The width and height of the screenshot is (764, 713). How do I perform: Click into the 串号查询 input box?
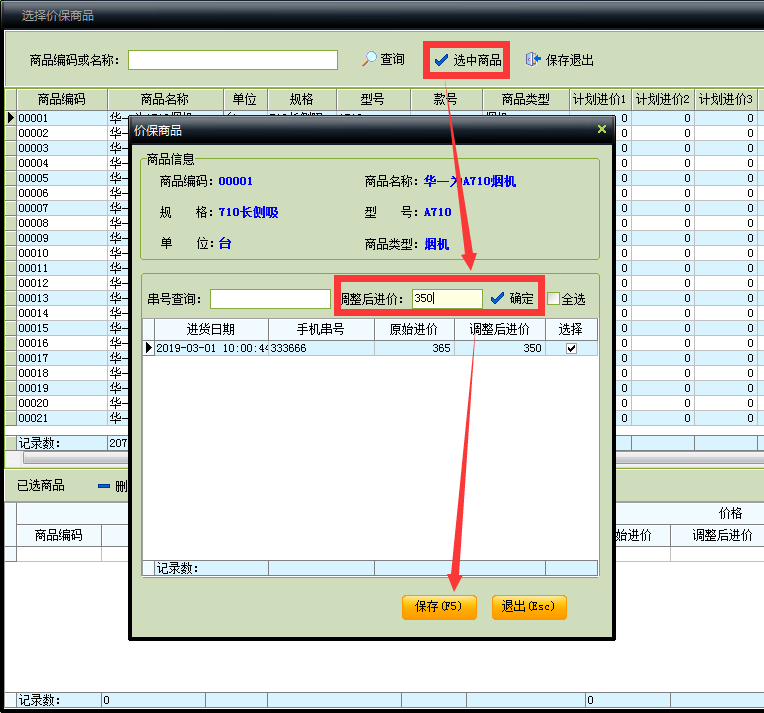tap(270, 299)
